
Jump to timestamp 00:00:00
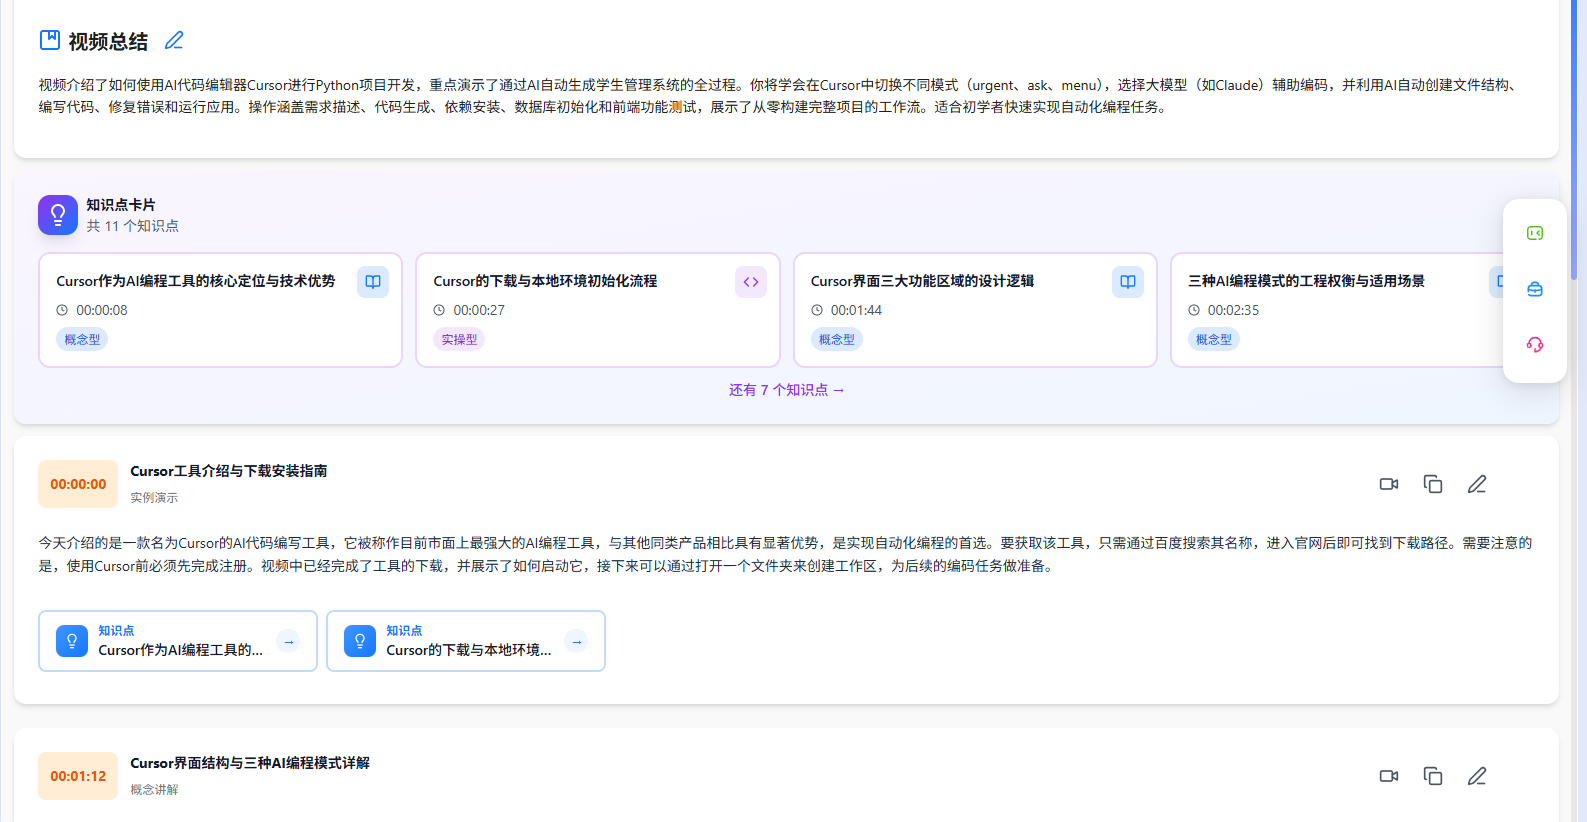[78, 484]
